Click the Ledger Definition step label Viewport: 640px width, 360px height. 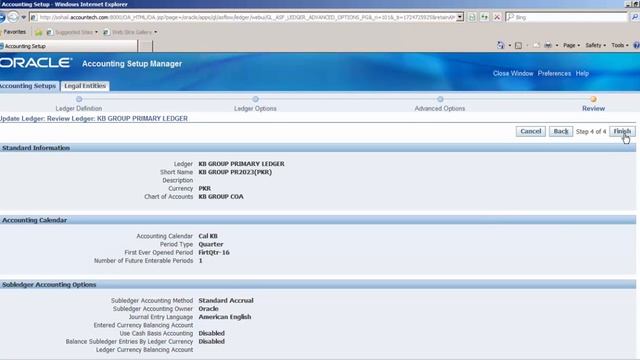tap(79, 109)
